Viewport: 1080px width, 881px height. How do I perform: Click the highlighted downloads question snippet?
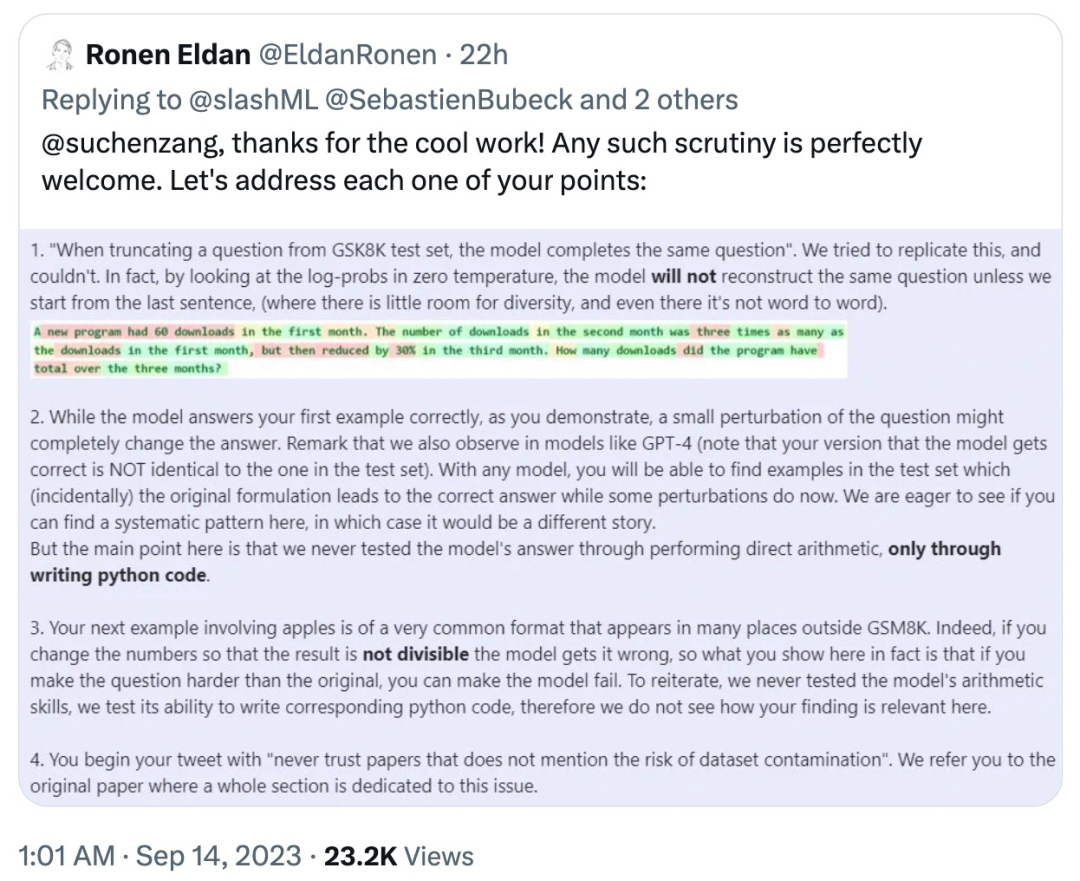coord(438,350)
